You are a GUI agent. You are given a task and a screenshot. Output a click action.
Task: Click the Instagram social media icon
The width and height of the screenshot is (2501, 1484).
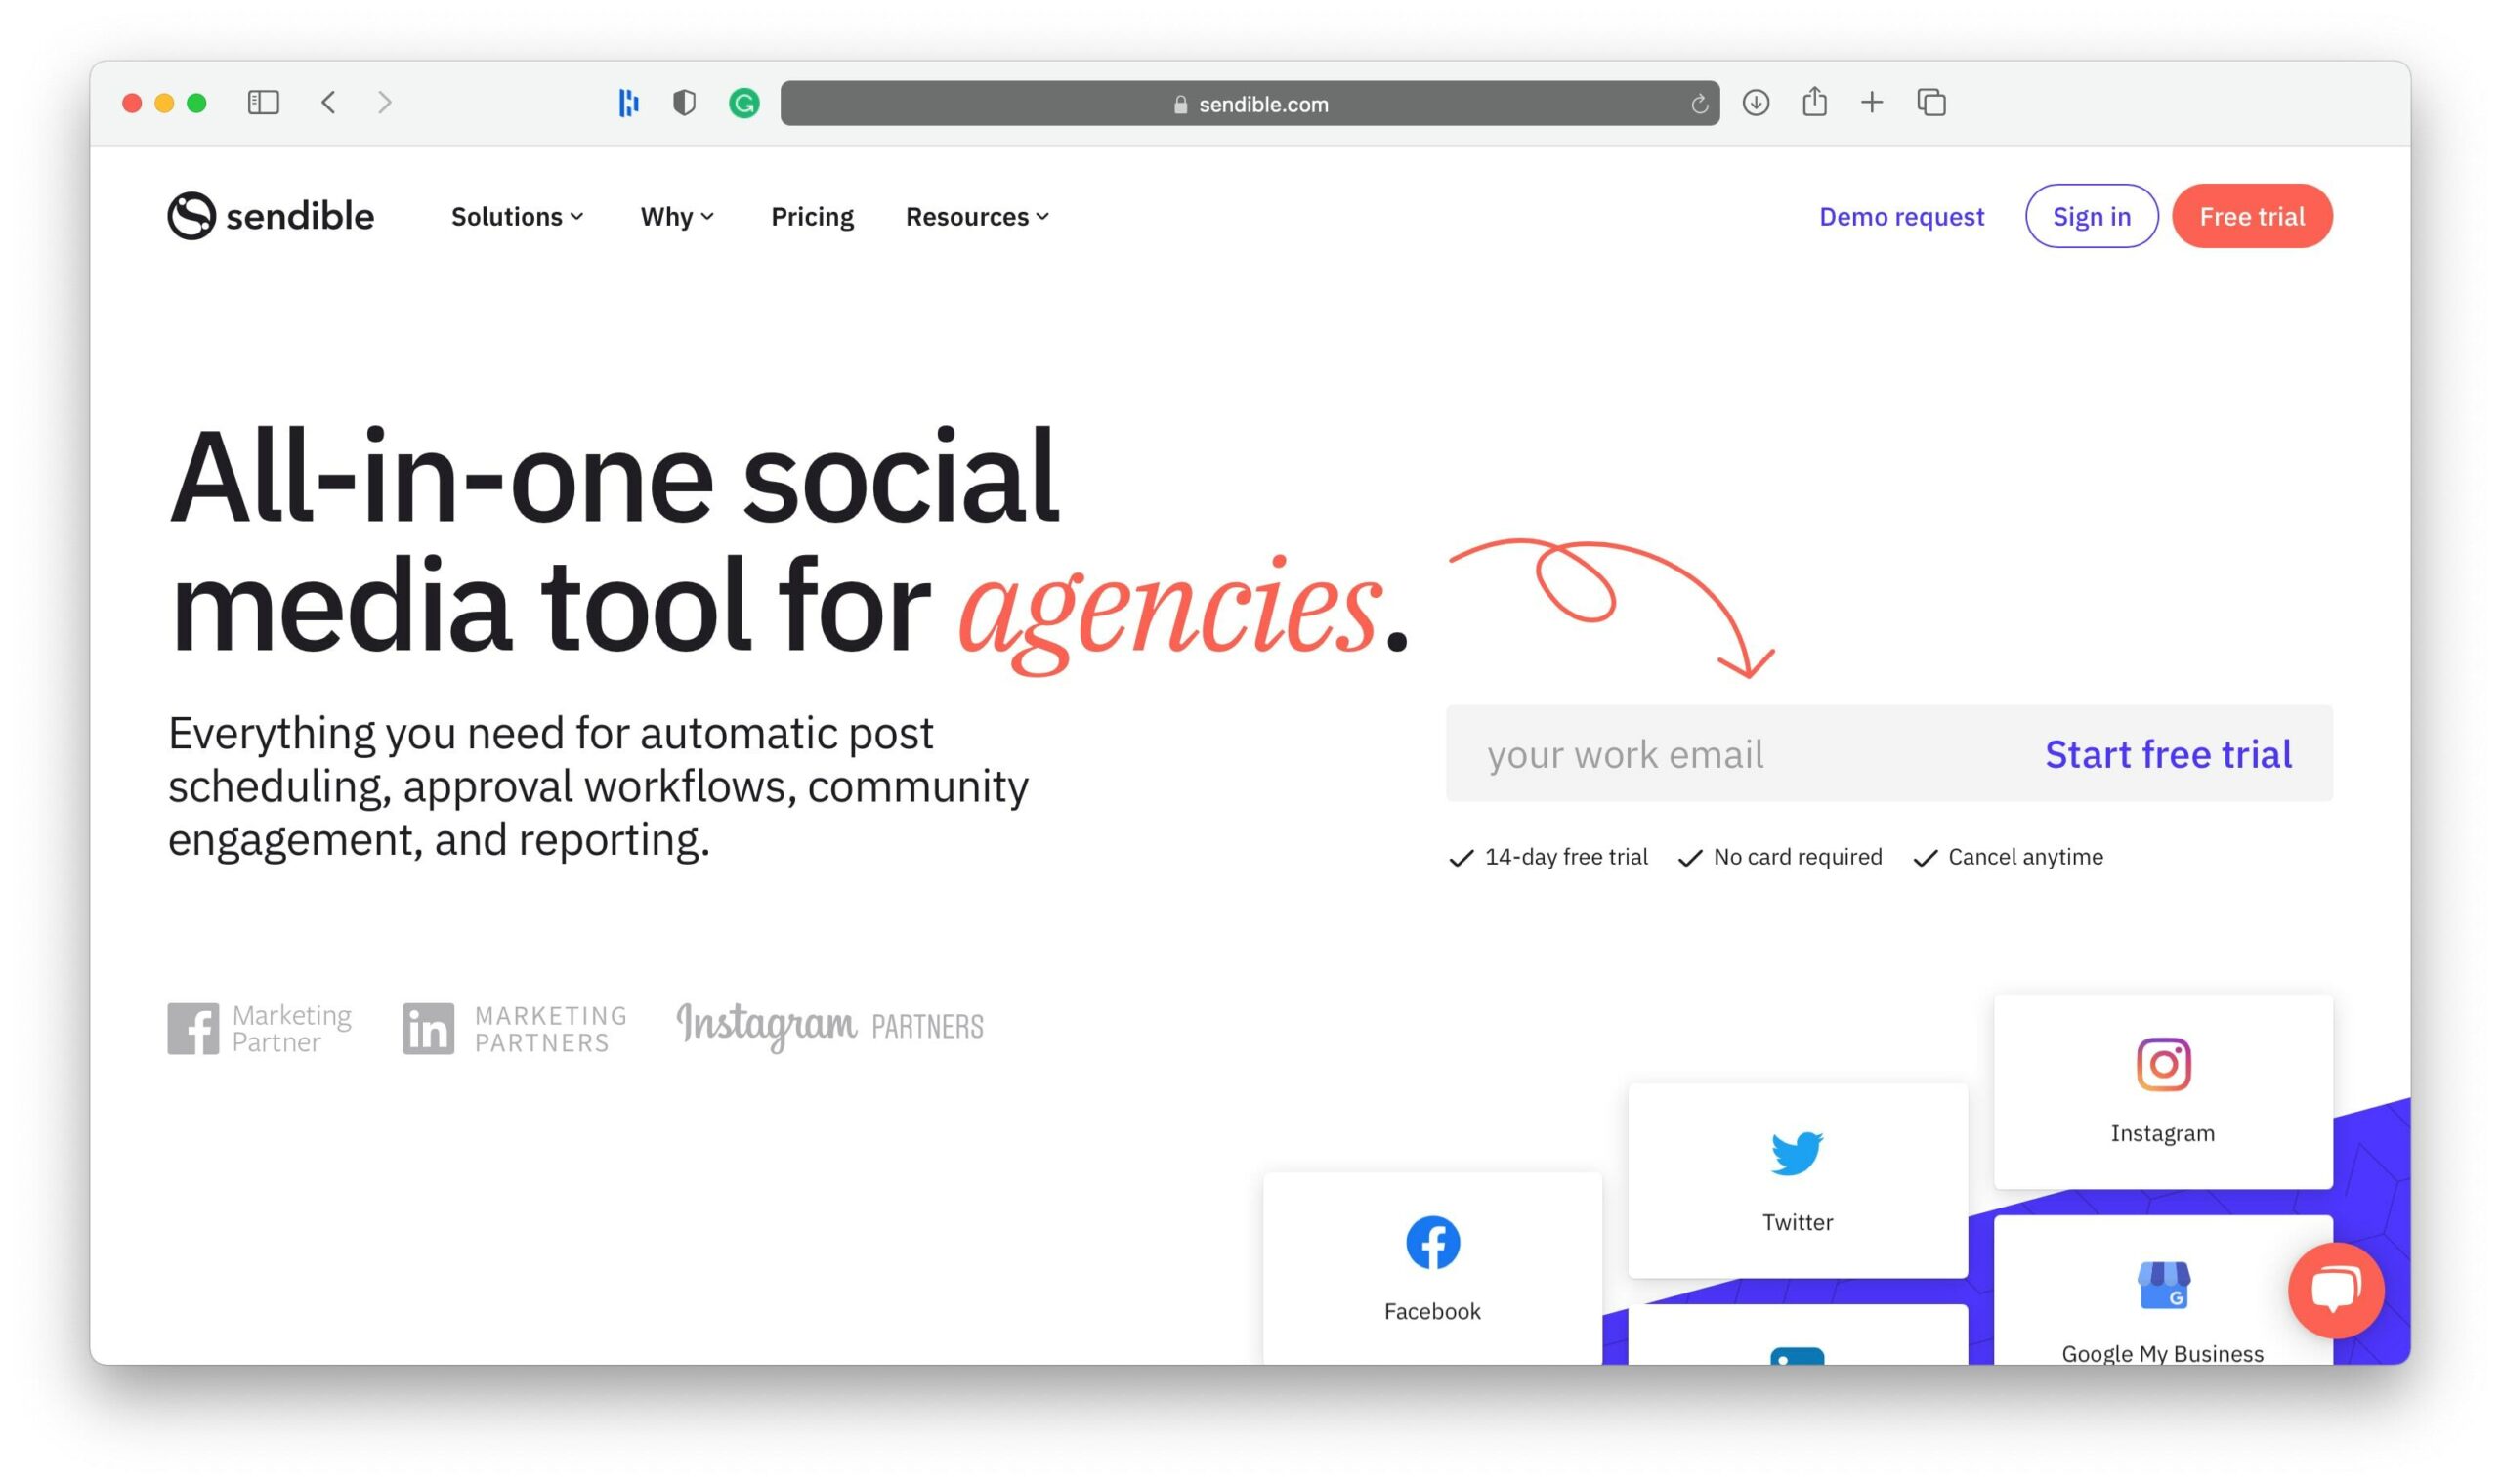tap(2162, 1062)
